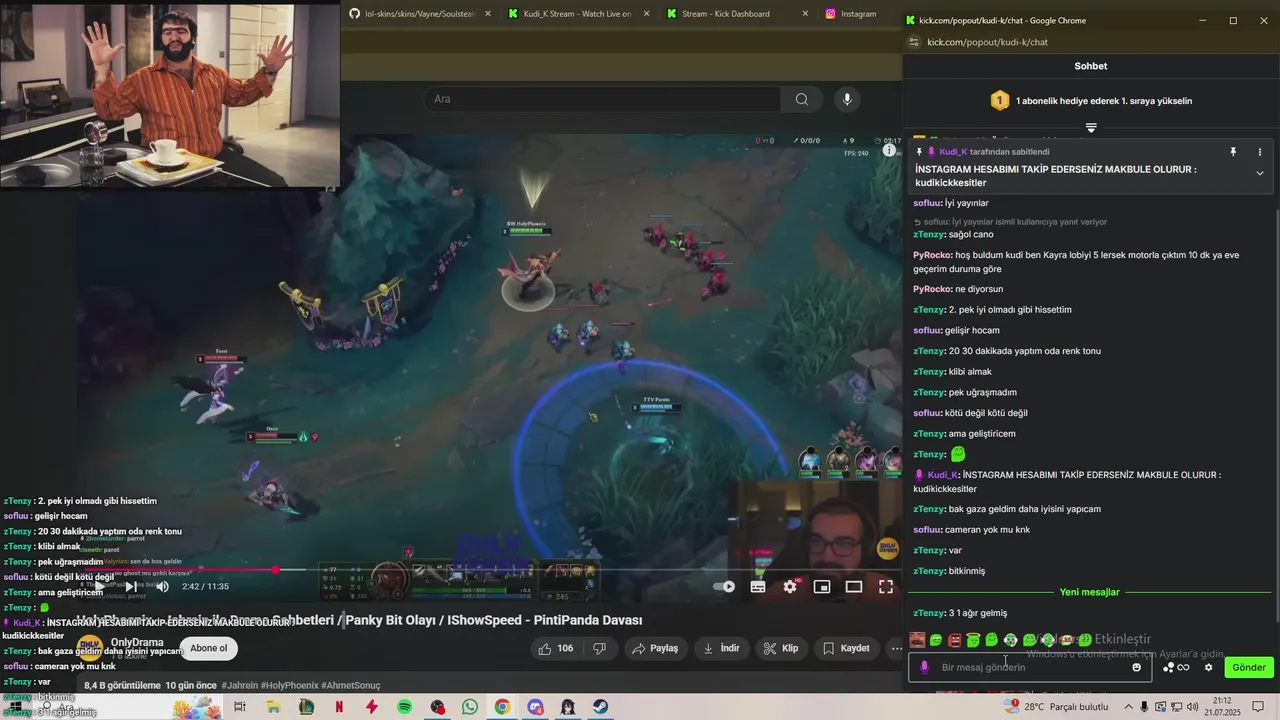This screenshot has height=720, width=1280.
Task: Share the video with 'Paylaş'
Action: [655, 648]
